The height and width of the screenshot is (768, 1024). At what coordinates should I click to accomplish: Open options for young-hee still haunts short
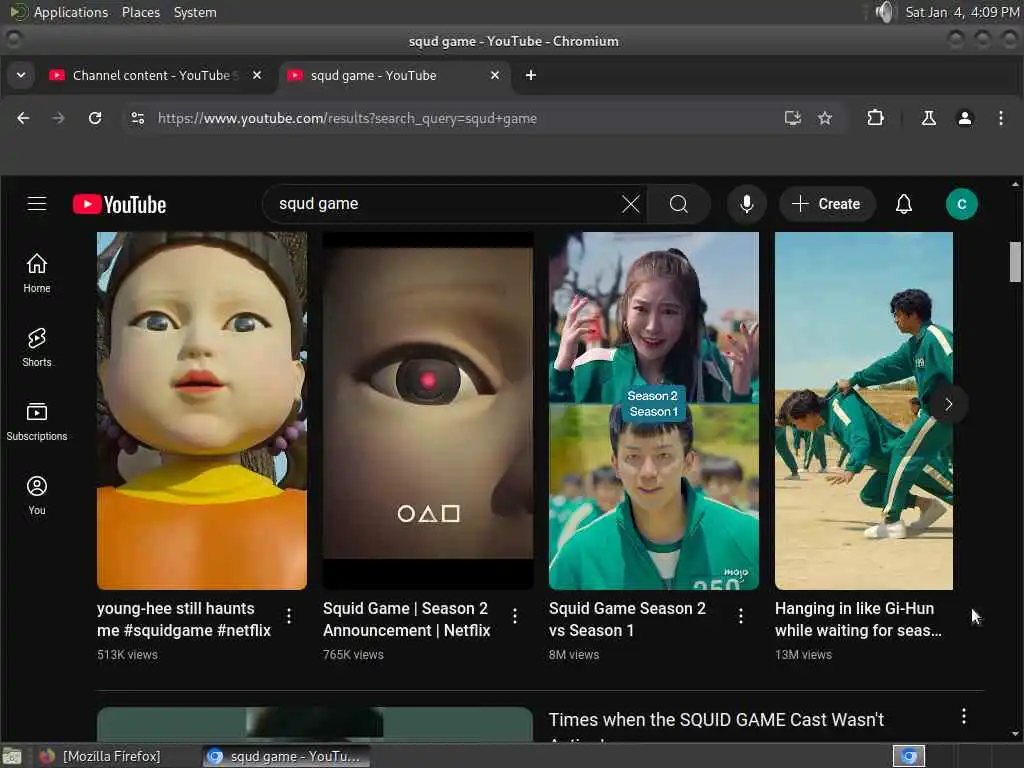(289, 616)
